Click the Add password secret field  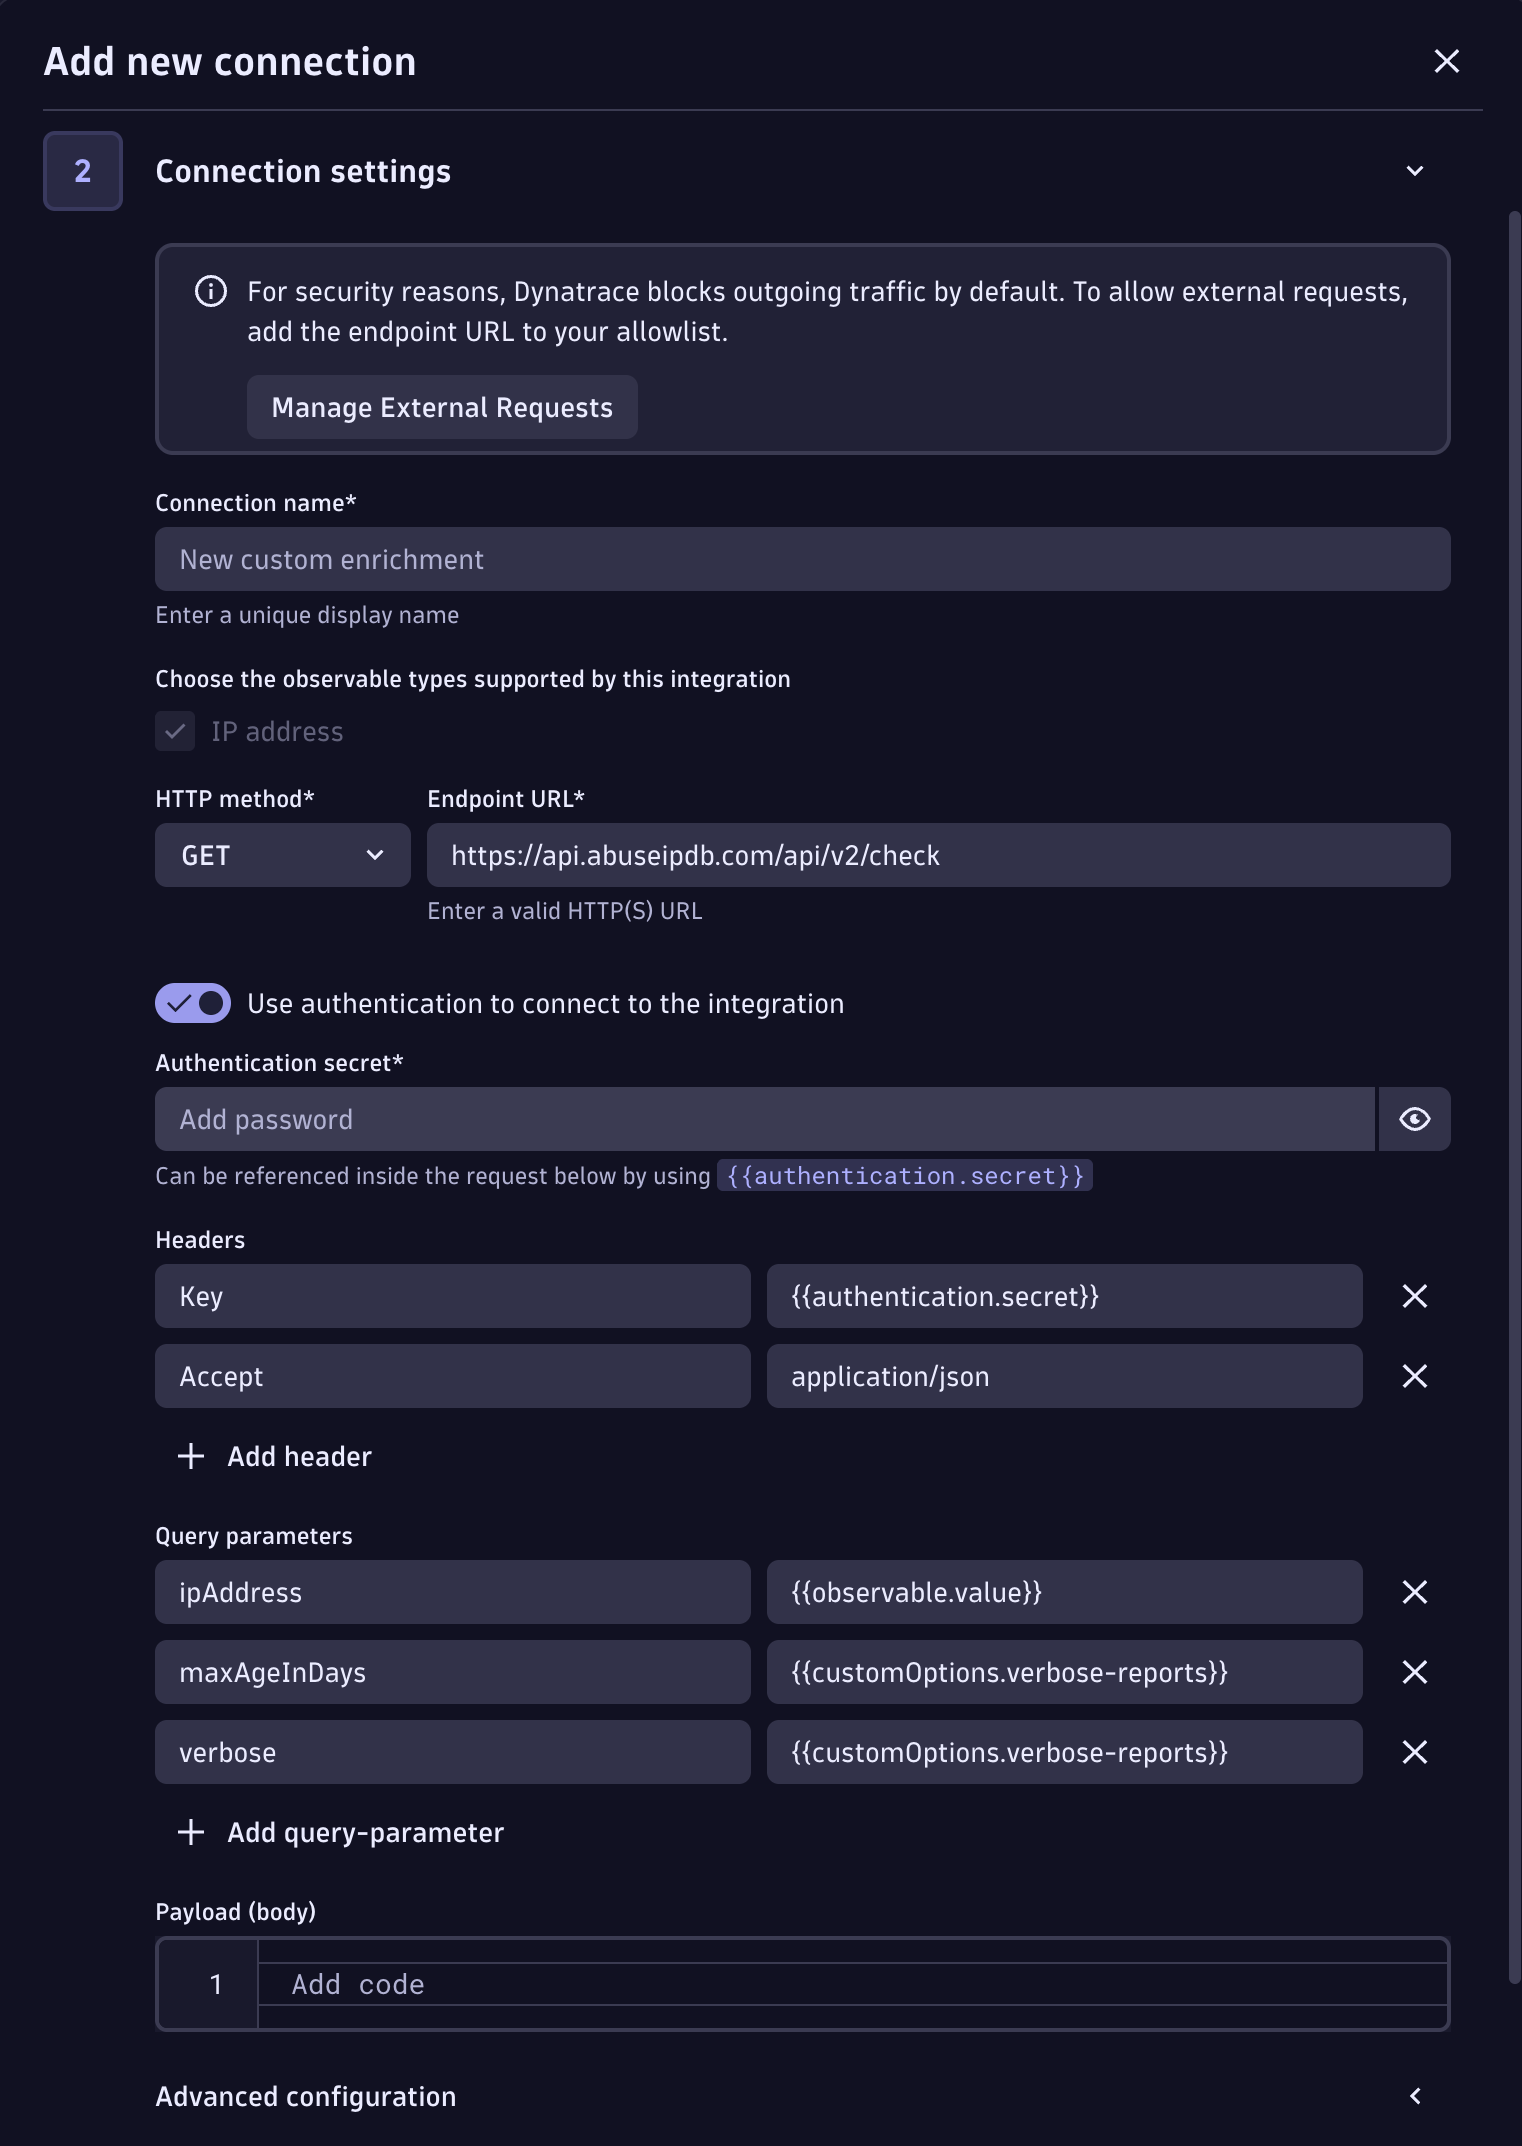point(765,1119)
